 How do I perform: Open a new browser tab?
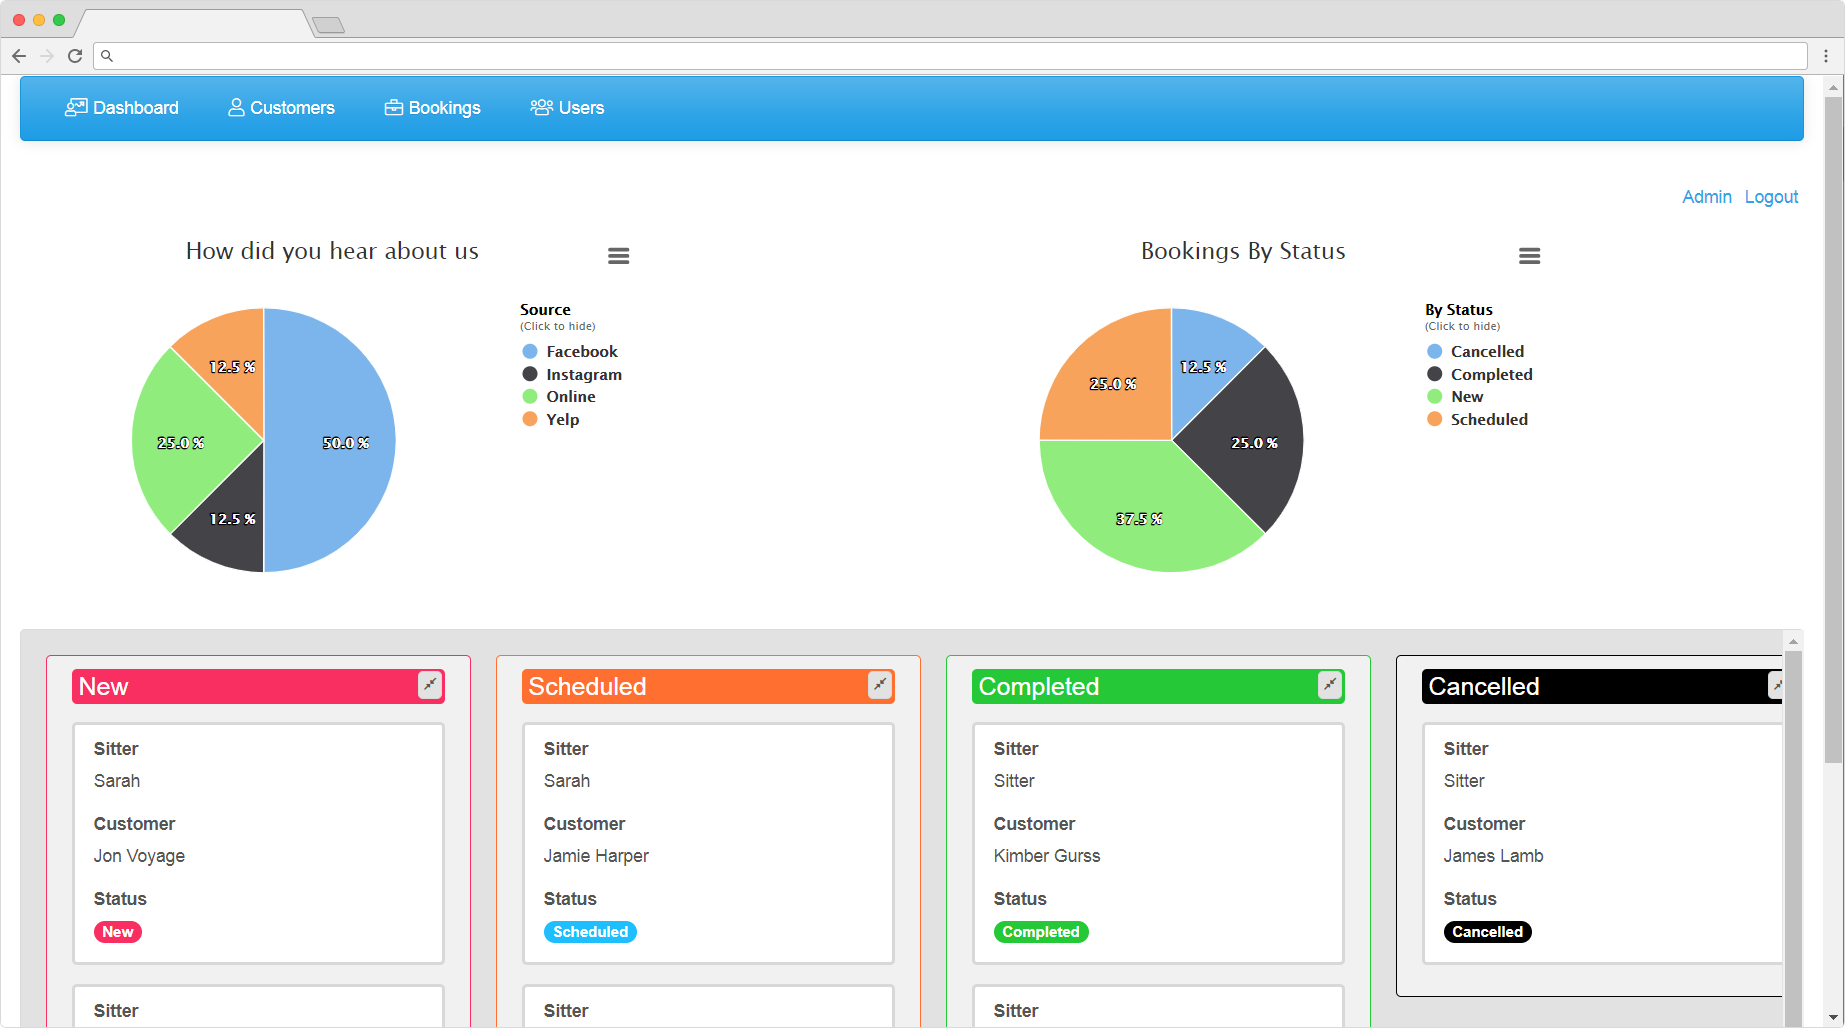click(329, 25)
